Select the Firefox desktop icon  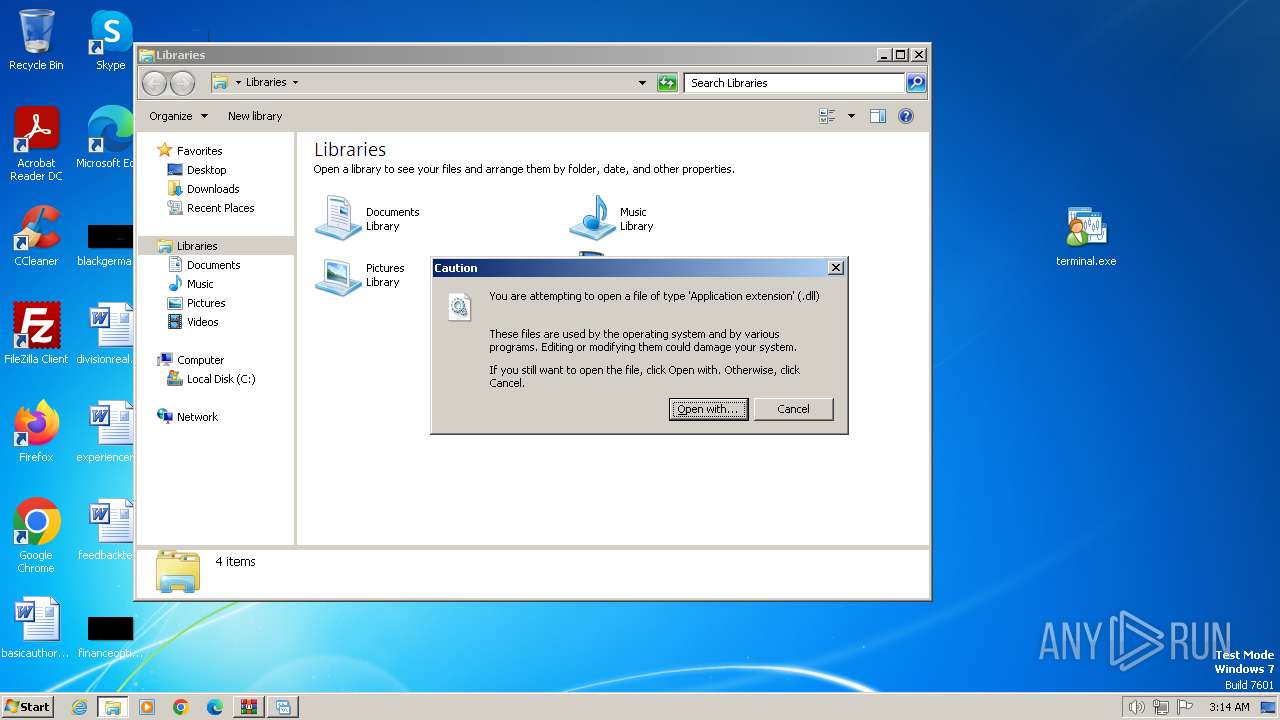[x=36, y=431]
